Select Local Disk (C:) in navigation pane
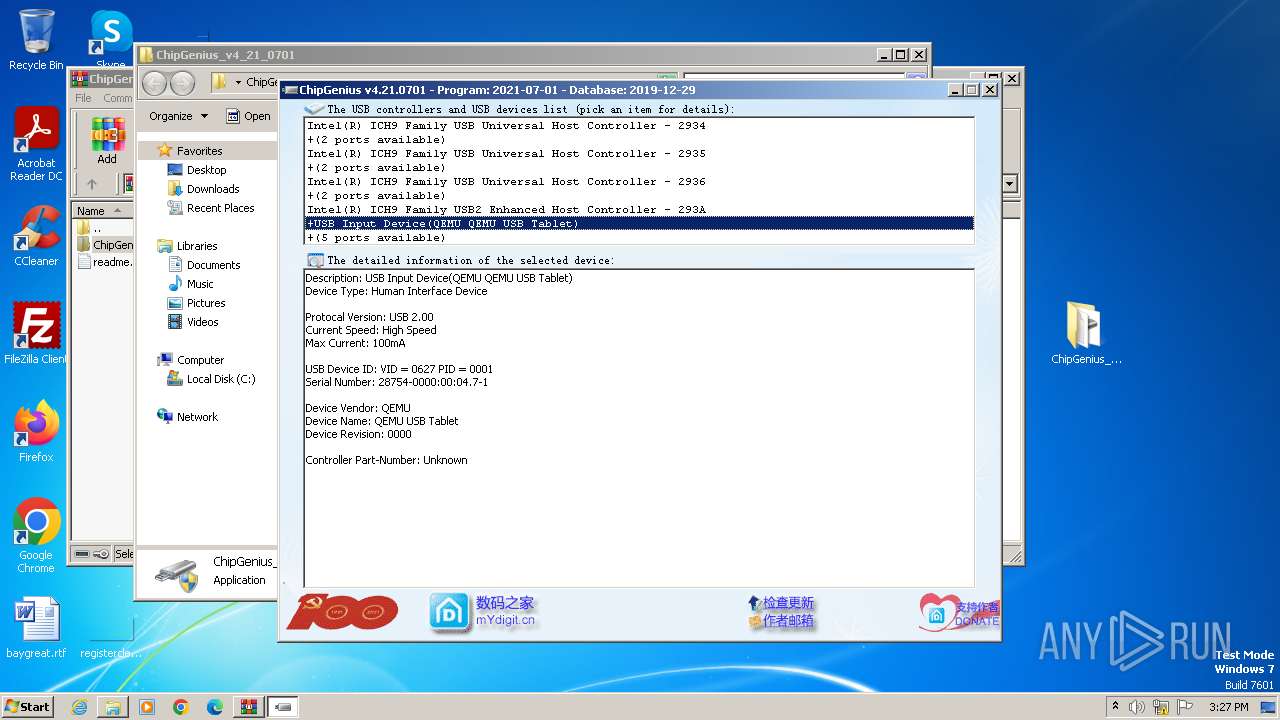The width and height of the screenshot is (1280, 720). click(x=211, y=379)
